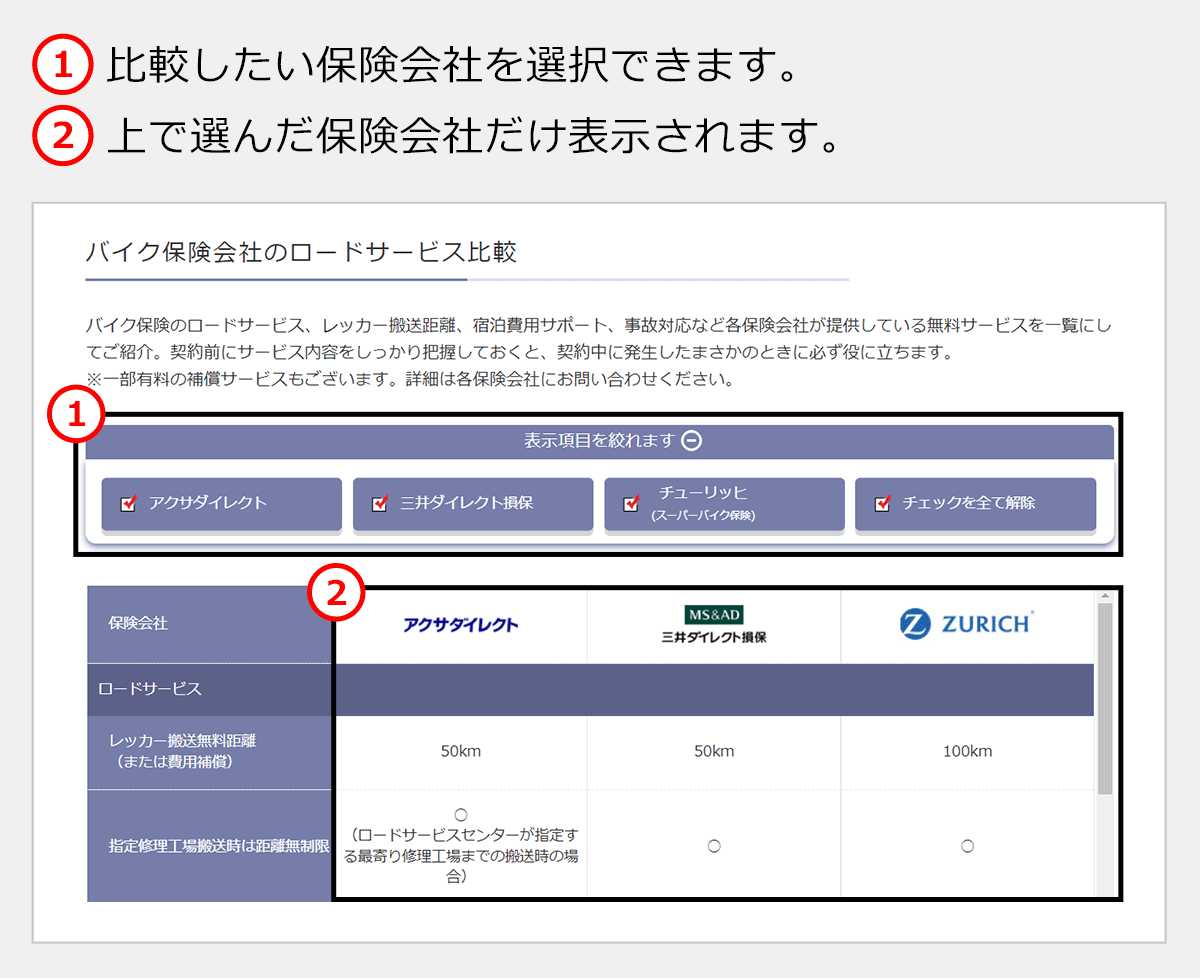Screen dimensions: 1200x978
Task: Click the アクサダイレクト logo in table header
Action: coord(461,625)
